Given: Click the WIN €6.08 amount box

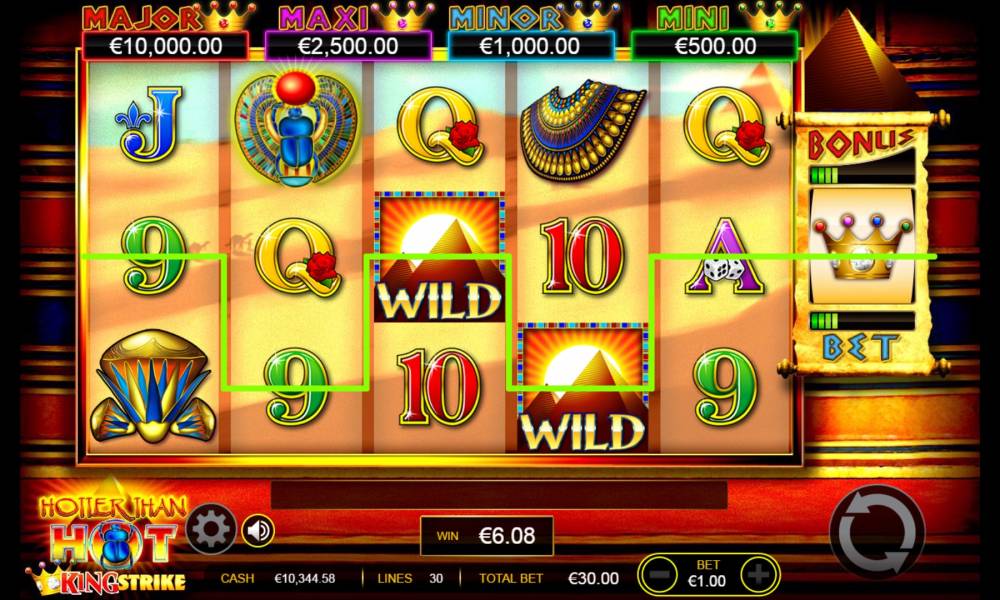Looking at the screenshot, I should point(487,536).
